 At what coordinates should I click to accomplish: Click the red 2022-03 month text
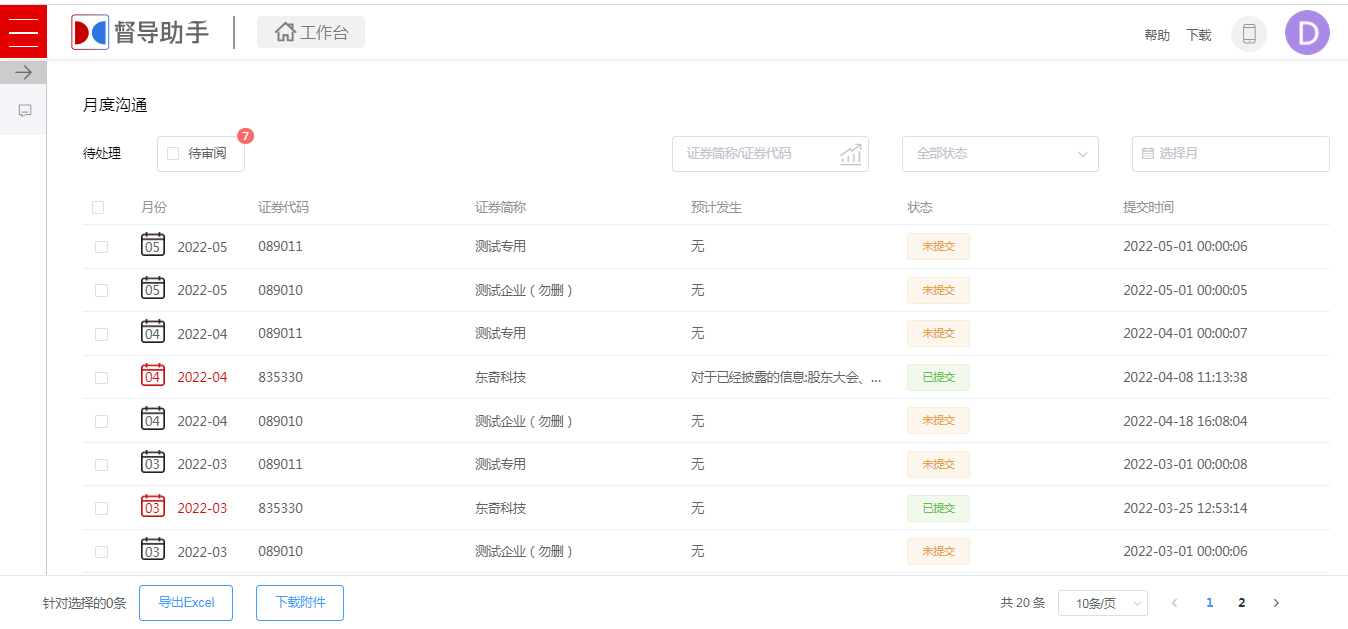202,508
